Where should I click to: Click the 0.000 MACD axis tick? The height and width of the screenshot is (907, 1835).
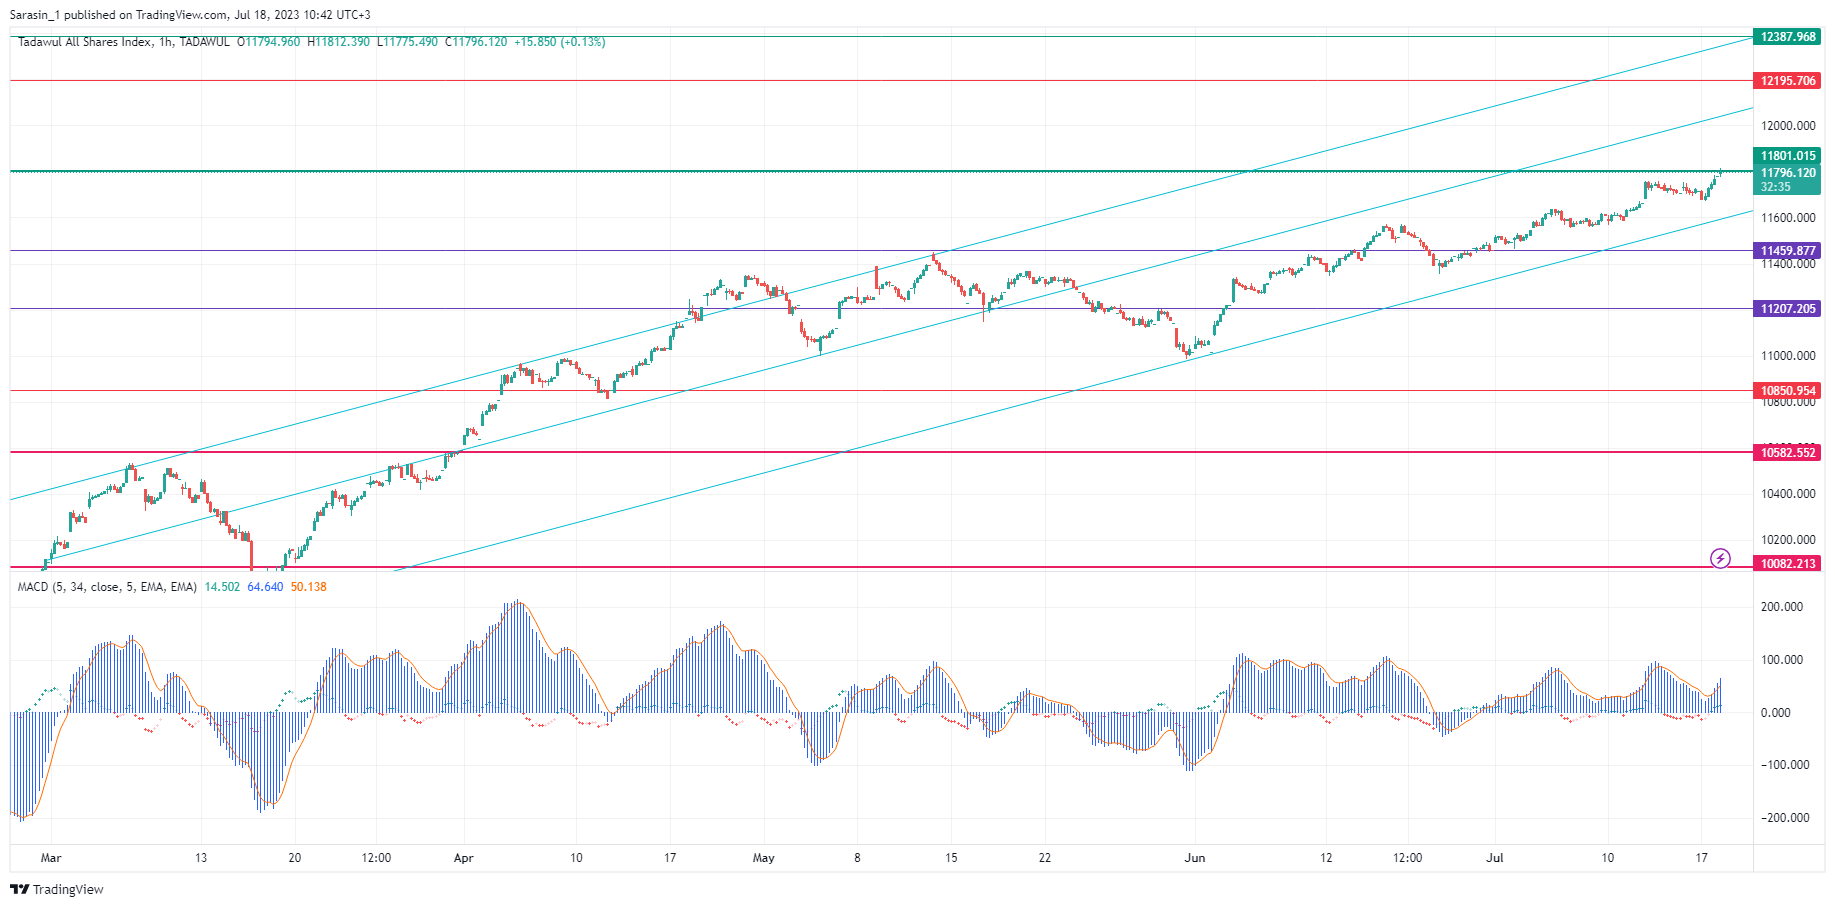pos(1776,713)
